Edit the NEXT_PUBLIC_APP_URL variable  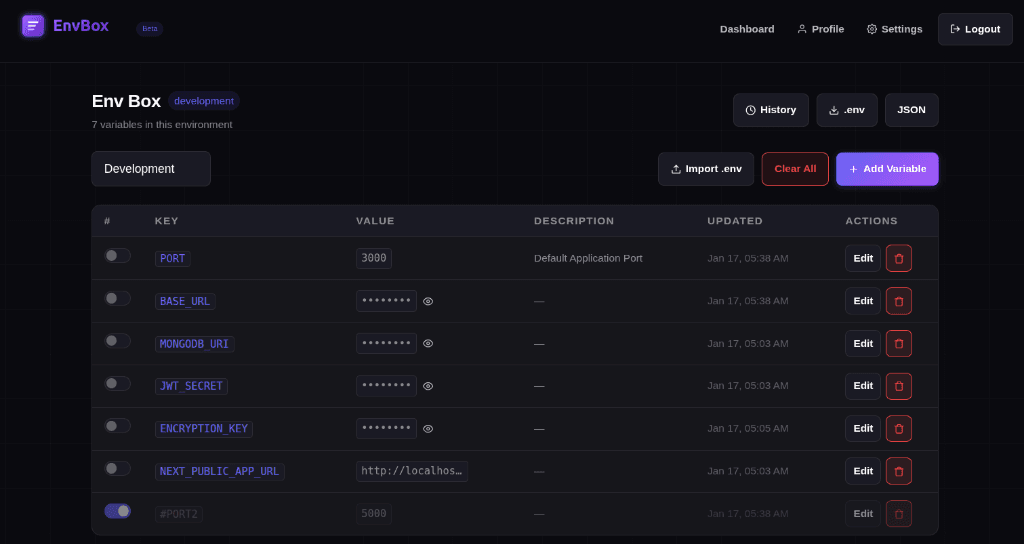863,471
